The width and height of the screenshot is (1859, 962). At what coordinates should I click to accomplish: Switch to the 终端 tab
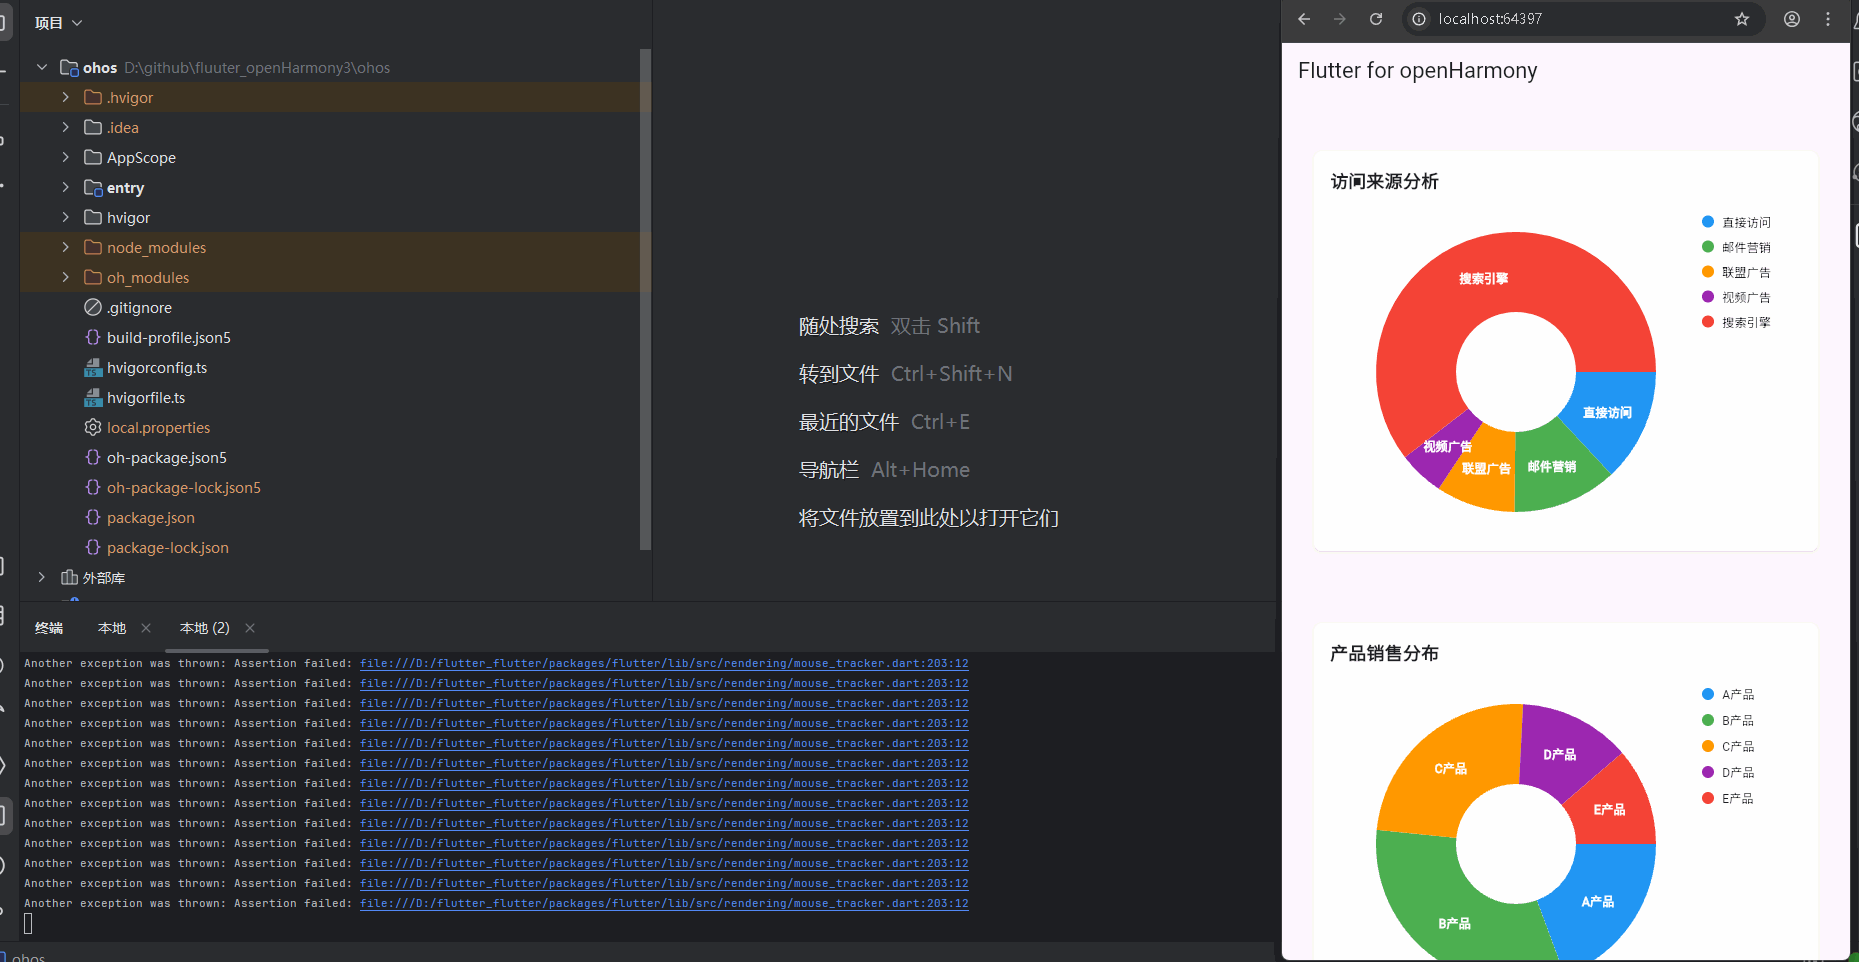pos(48,627)
